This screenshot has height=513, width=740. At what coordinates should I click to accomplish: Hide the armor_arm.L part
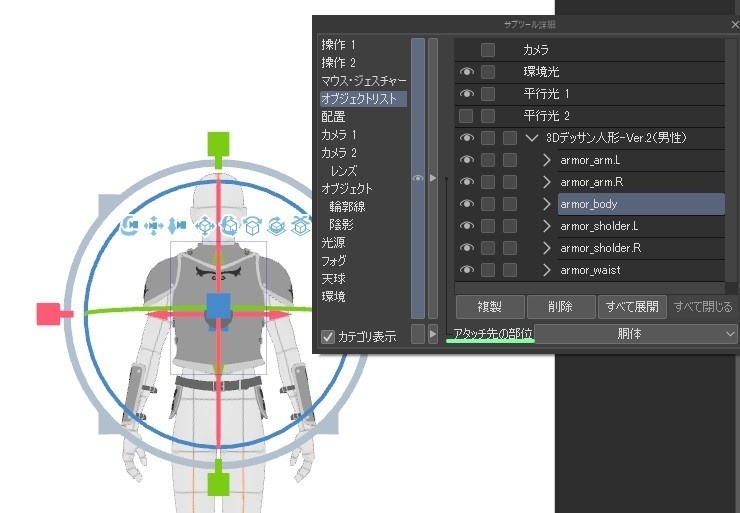466,160
